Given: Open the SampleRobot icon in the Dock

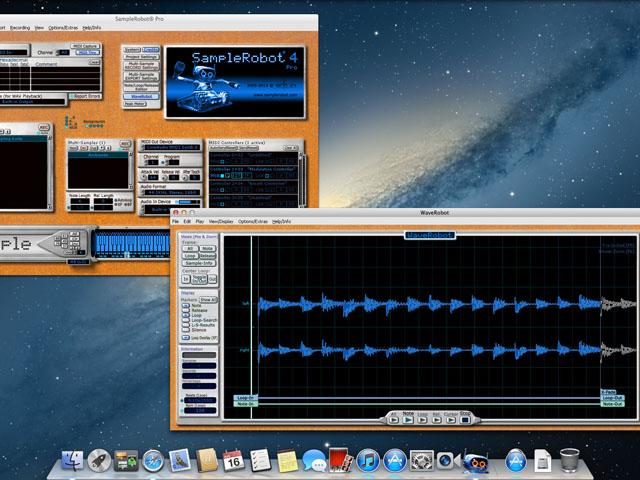Looking at the screenshot, I should click(x=475, y=461).
